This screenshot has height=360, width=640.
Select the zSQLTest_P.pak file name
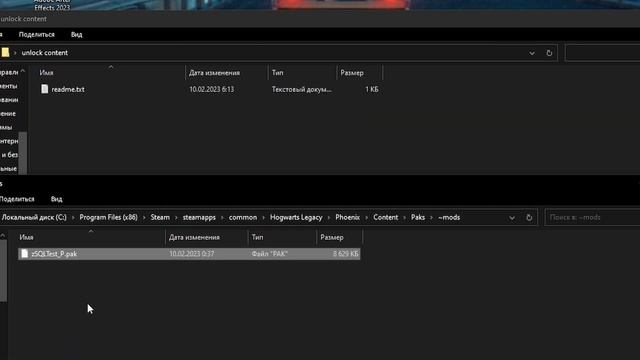click(54, 254)
